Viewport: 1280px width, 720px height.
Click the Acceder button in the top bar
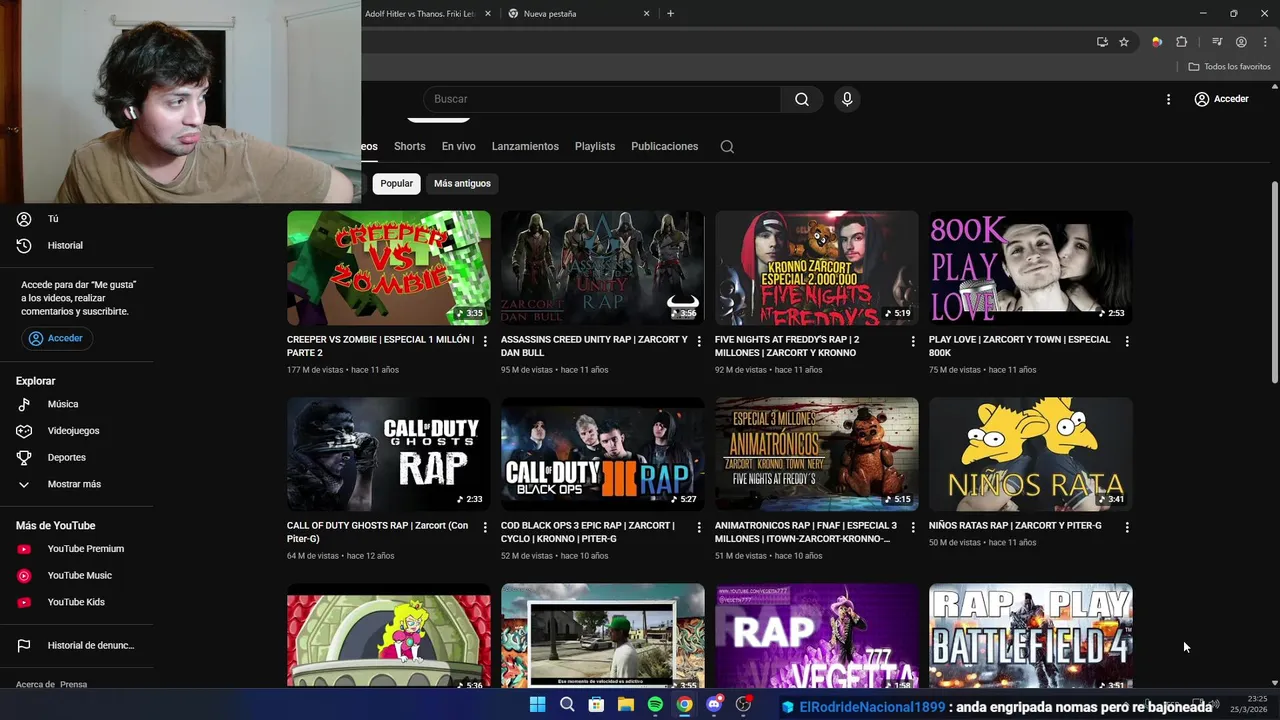click(x=1222, y=99)
